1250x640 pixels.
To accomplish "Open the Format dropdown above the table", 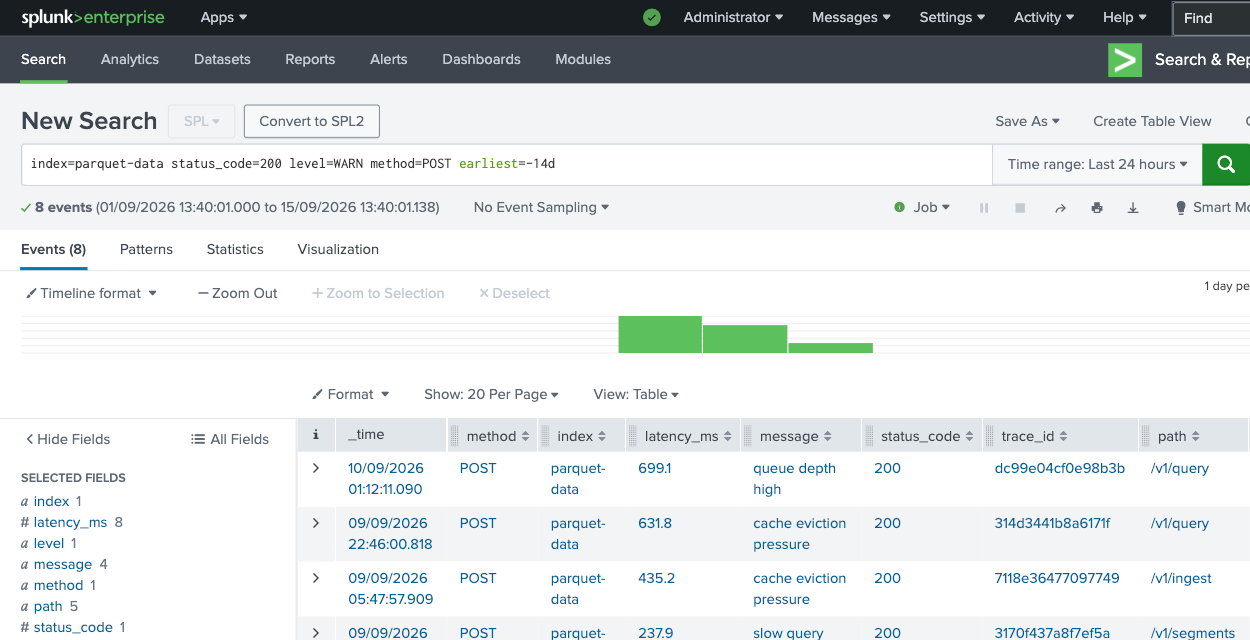I will (350, 394).
